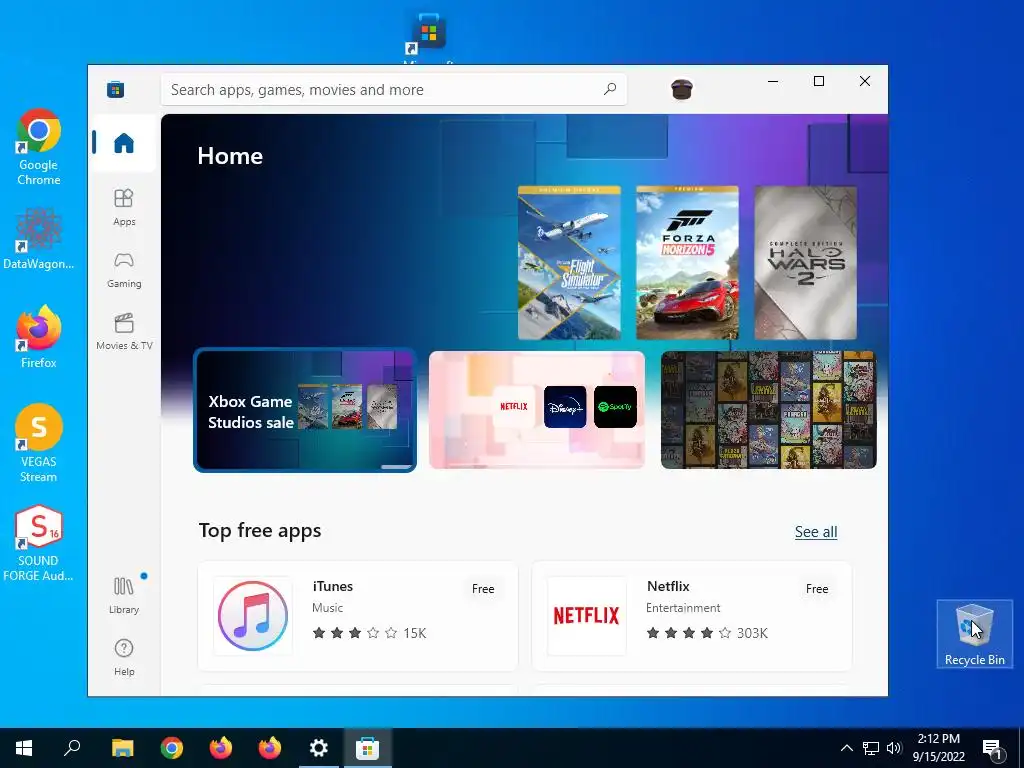Open Help in the Store sidebar
The width and height of the screenshot is (1024, 768).
pos(123,657)
